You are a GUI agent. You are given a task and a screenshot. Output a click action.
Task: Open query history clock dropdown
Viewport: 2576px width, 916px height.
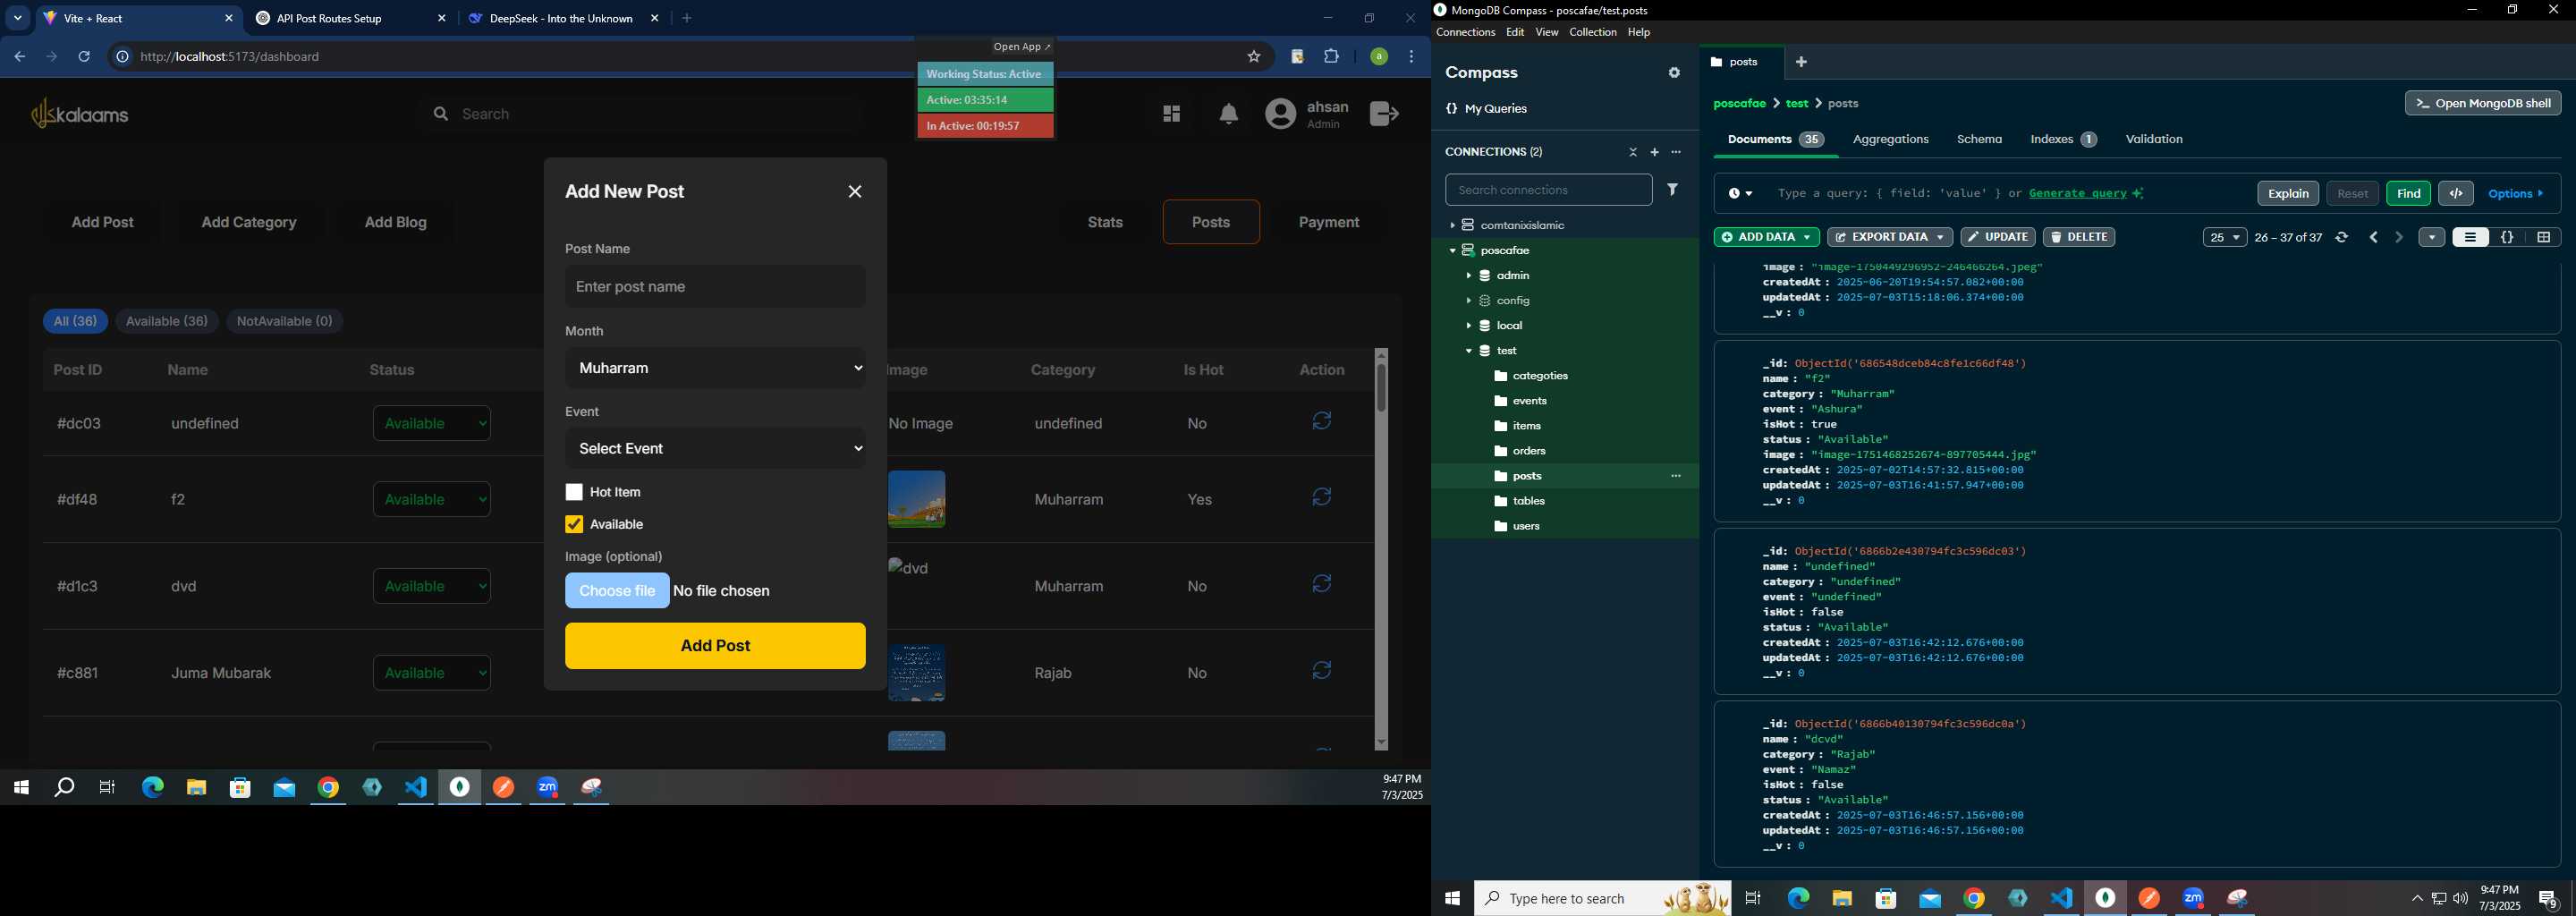point(1740,193)
